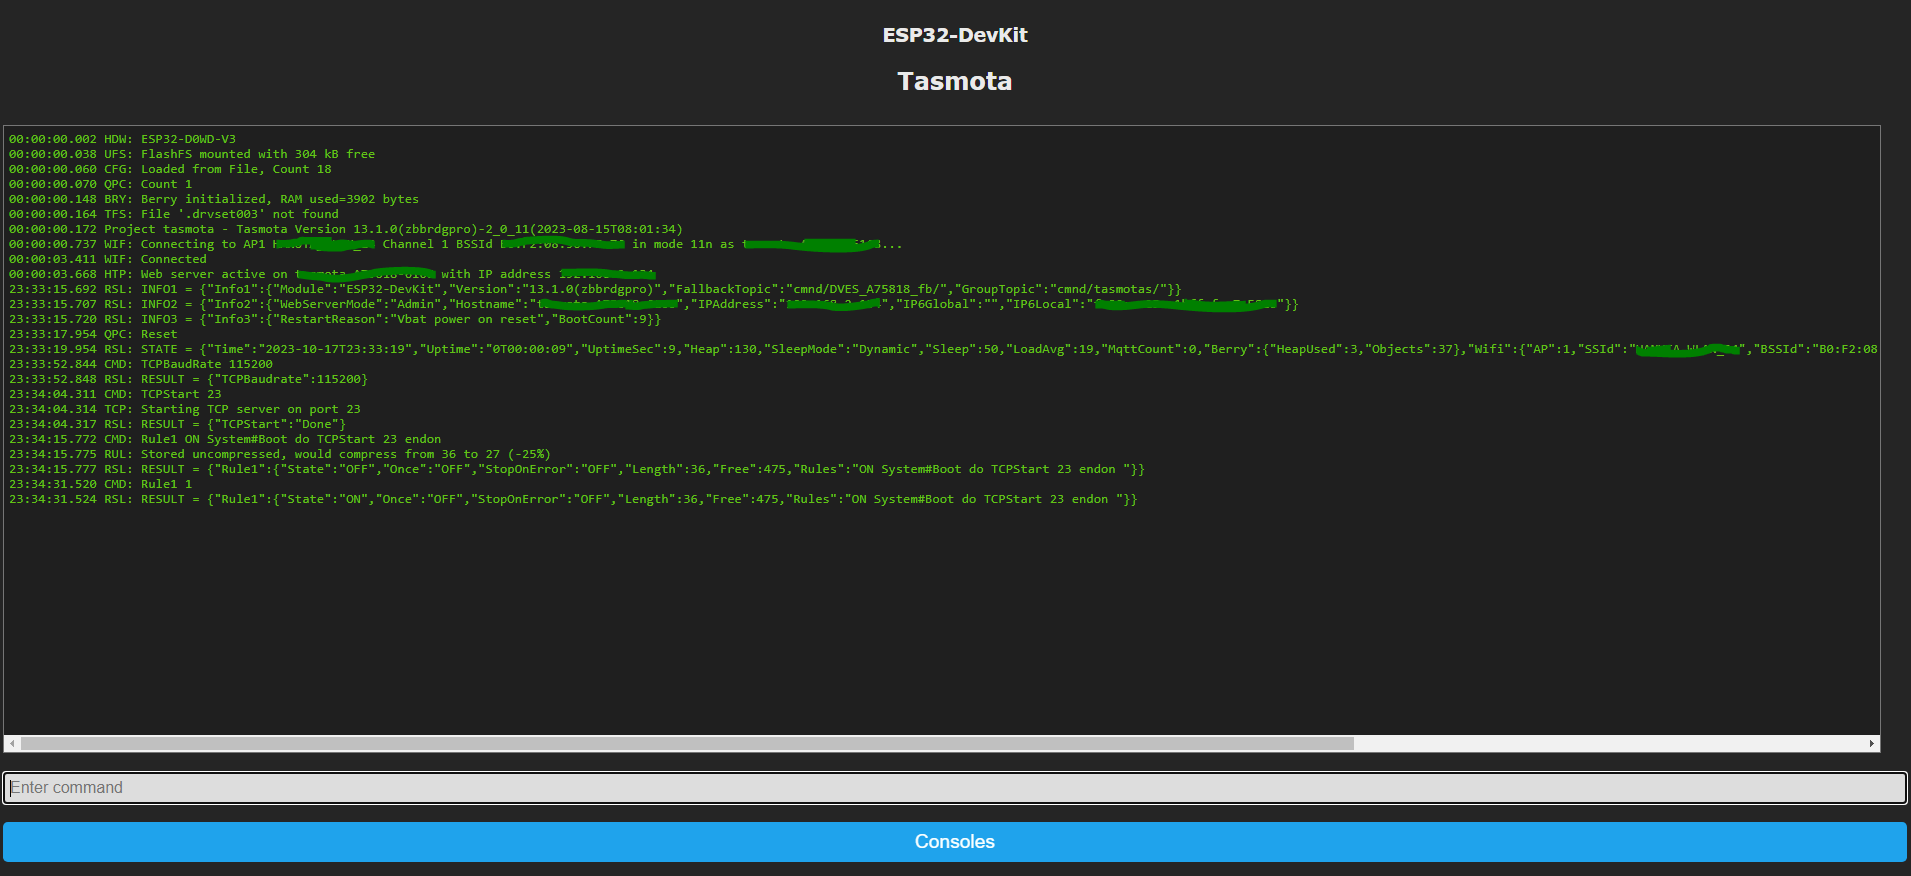
Task: Click log line 'Berry initialized, RAM used=3902 bytes'
Action: coord(214,199)
